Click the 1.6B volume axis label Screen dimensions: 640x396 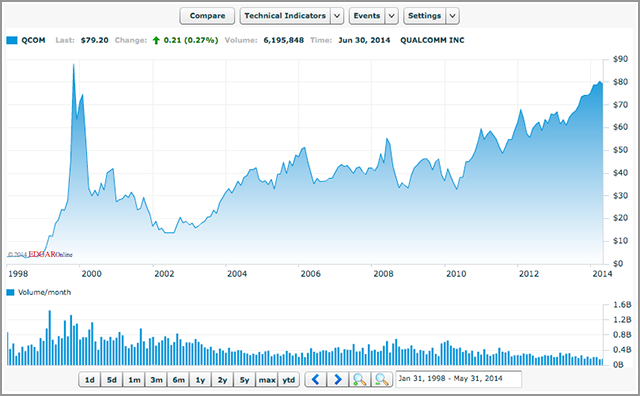click(x=622, y=305)
